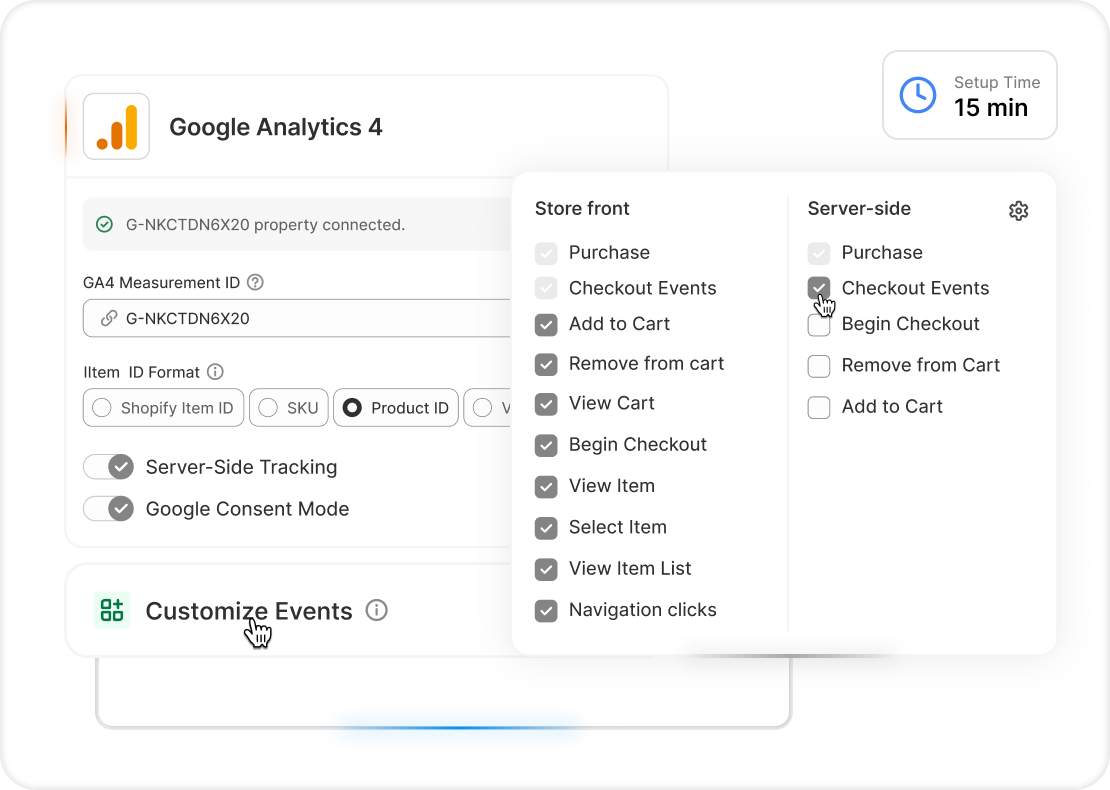This screenshot has height=790, width=1110.
Task: Uncheck the View Item List checkbox
Action: pyautogui.click(x=546, y=568)
